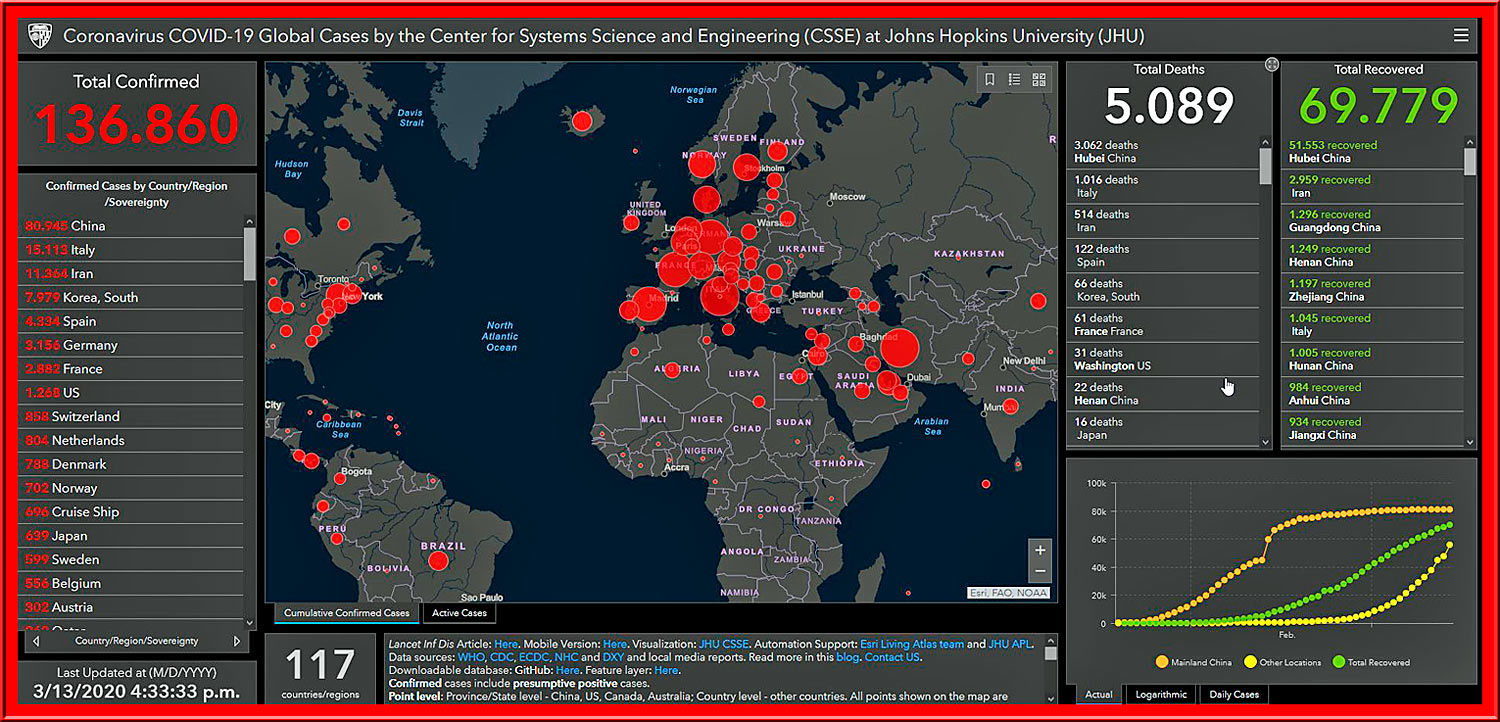The height and width of the screenshot is (722, 1500).
Task: Select the "51.553 recovered Hubei China" entry
Action: (1372, 152)
